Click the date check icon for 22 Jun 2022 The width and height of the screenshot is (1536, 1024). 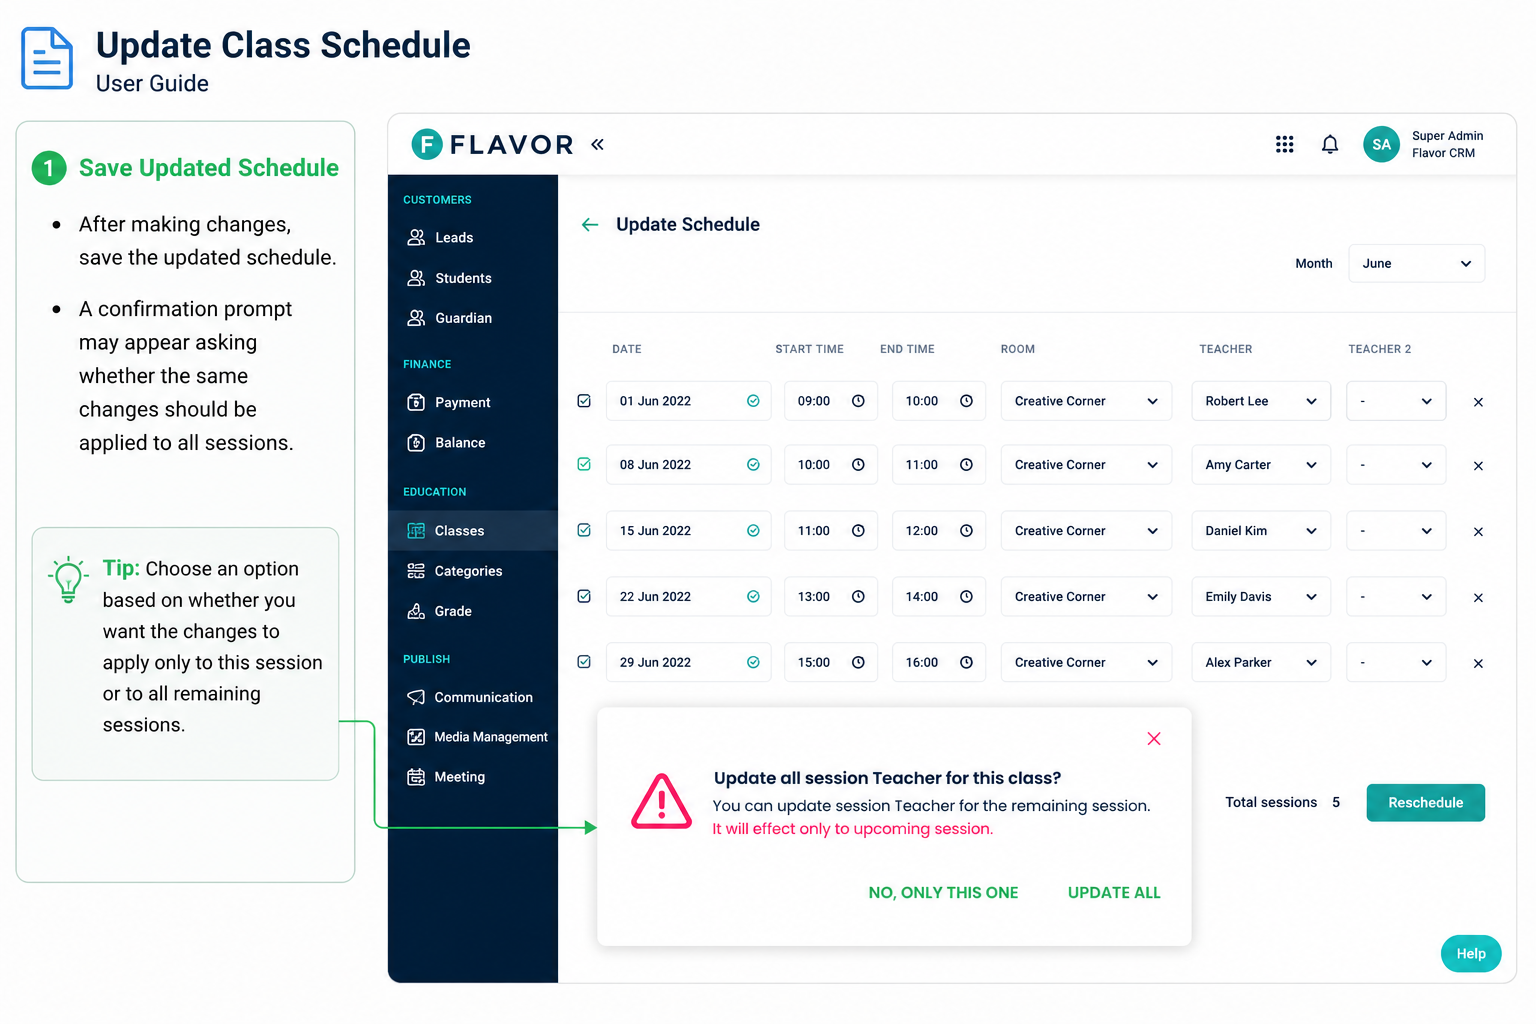pos(753,597)
